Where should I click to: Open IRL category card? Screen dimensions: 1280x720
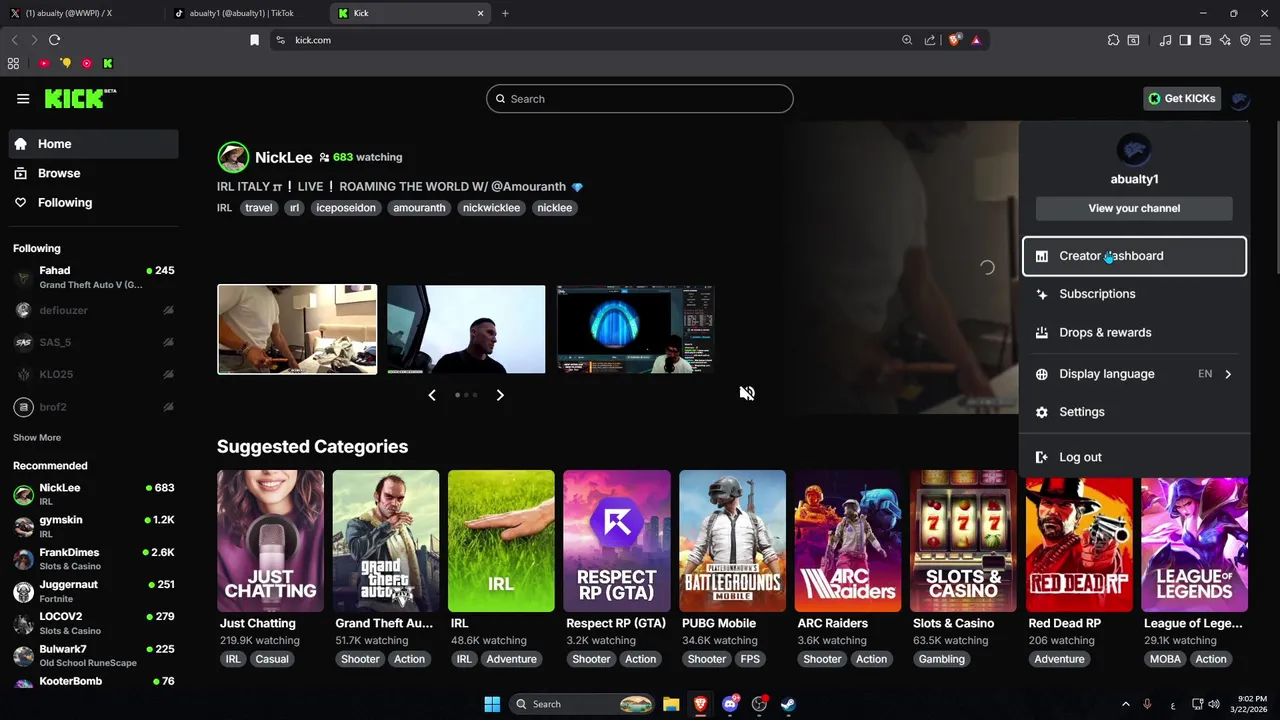point(501,541)
